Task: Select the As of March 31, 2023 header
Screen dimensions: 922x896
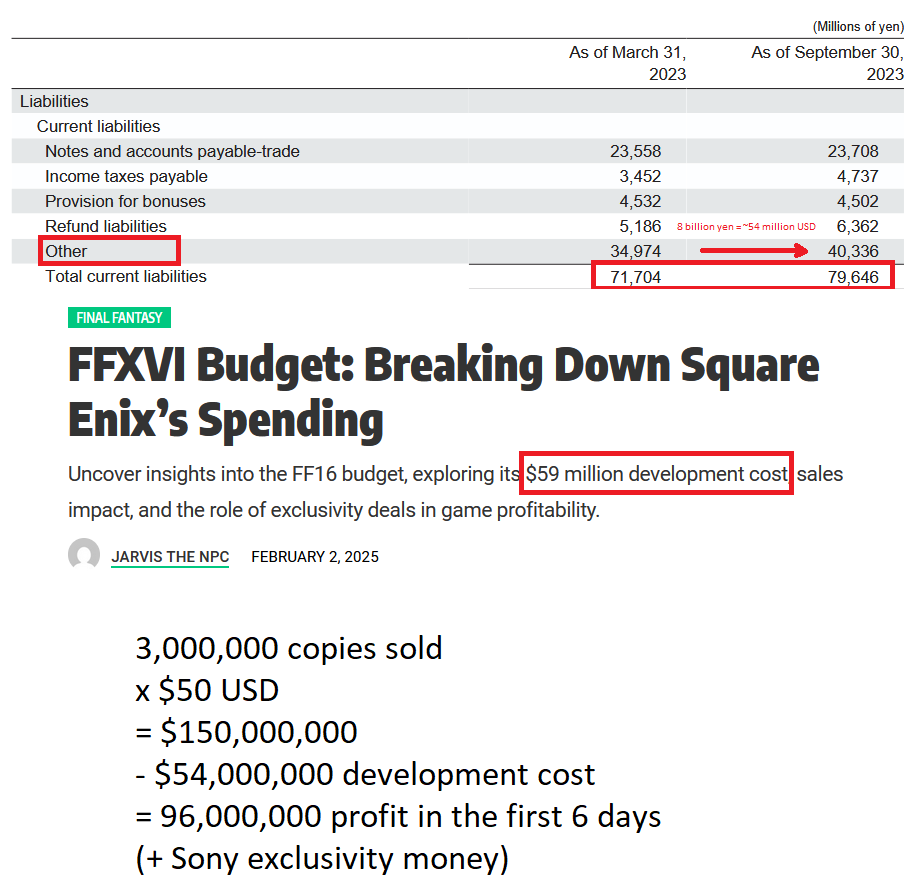Action: tap(627, 63)
